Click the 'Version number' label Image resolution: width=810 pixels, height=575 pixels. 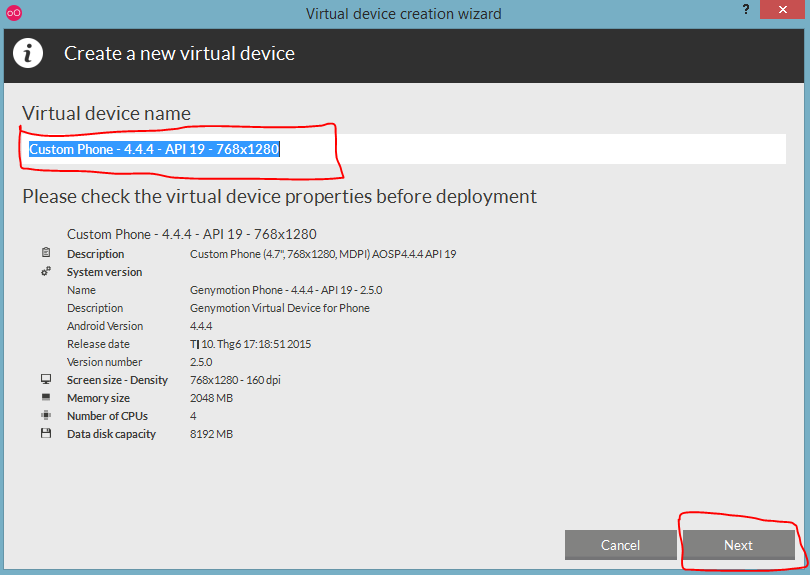[x=104, y=362]
